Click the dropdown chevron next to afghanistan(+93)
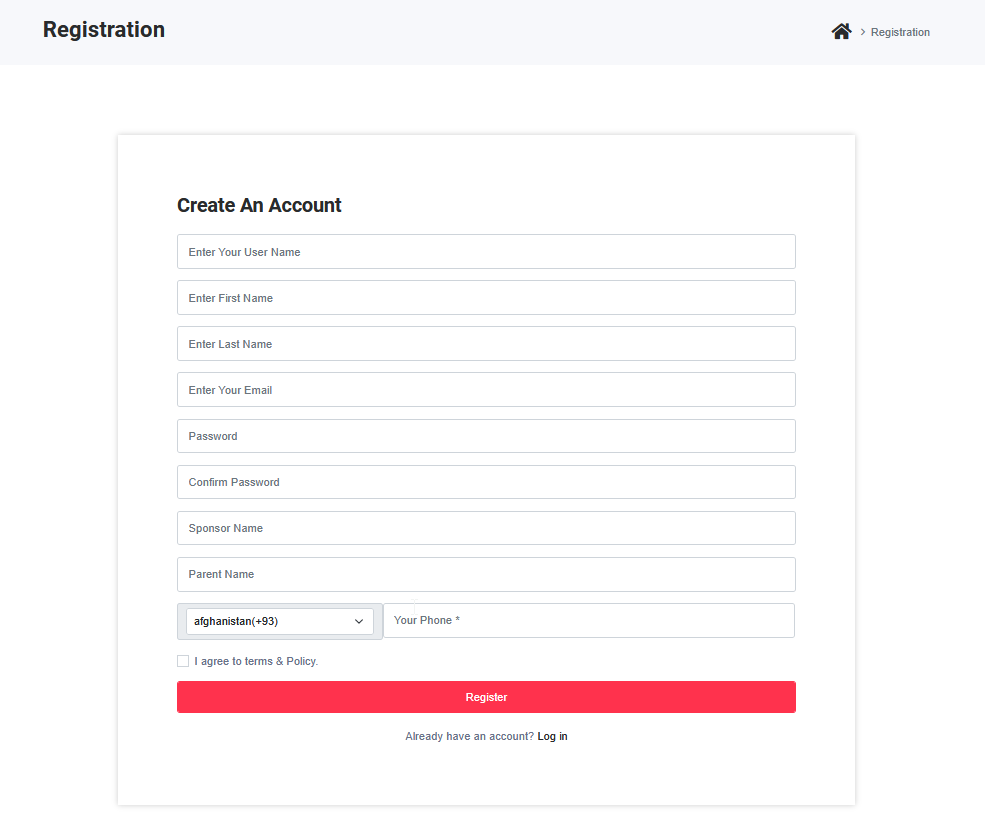 [358, 621]
